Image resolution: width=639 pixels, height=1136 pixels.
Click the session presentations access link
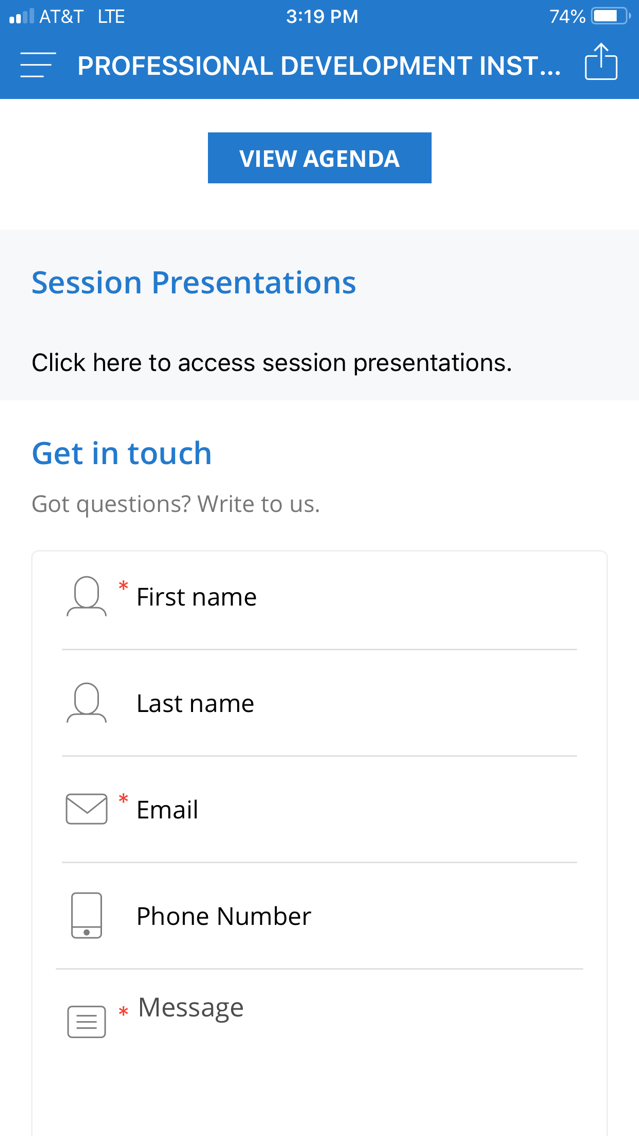point(272,362)
